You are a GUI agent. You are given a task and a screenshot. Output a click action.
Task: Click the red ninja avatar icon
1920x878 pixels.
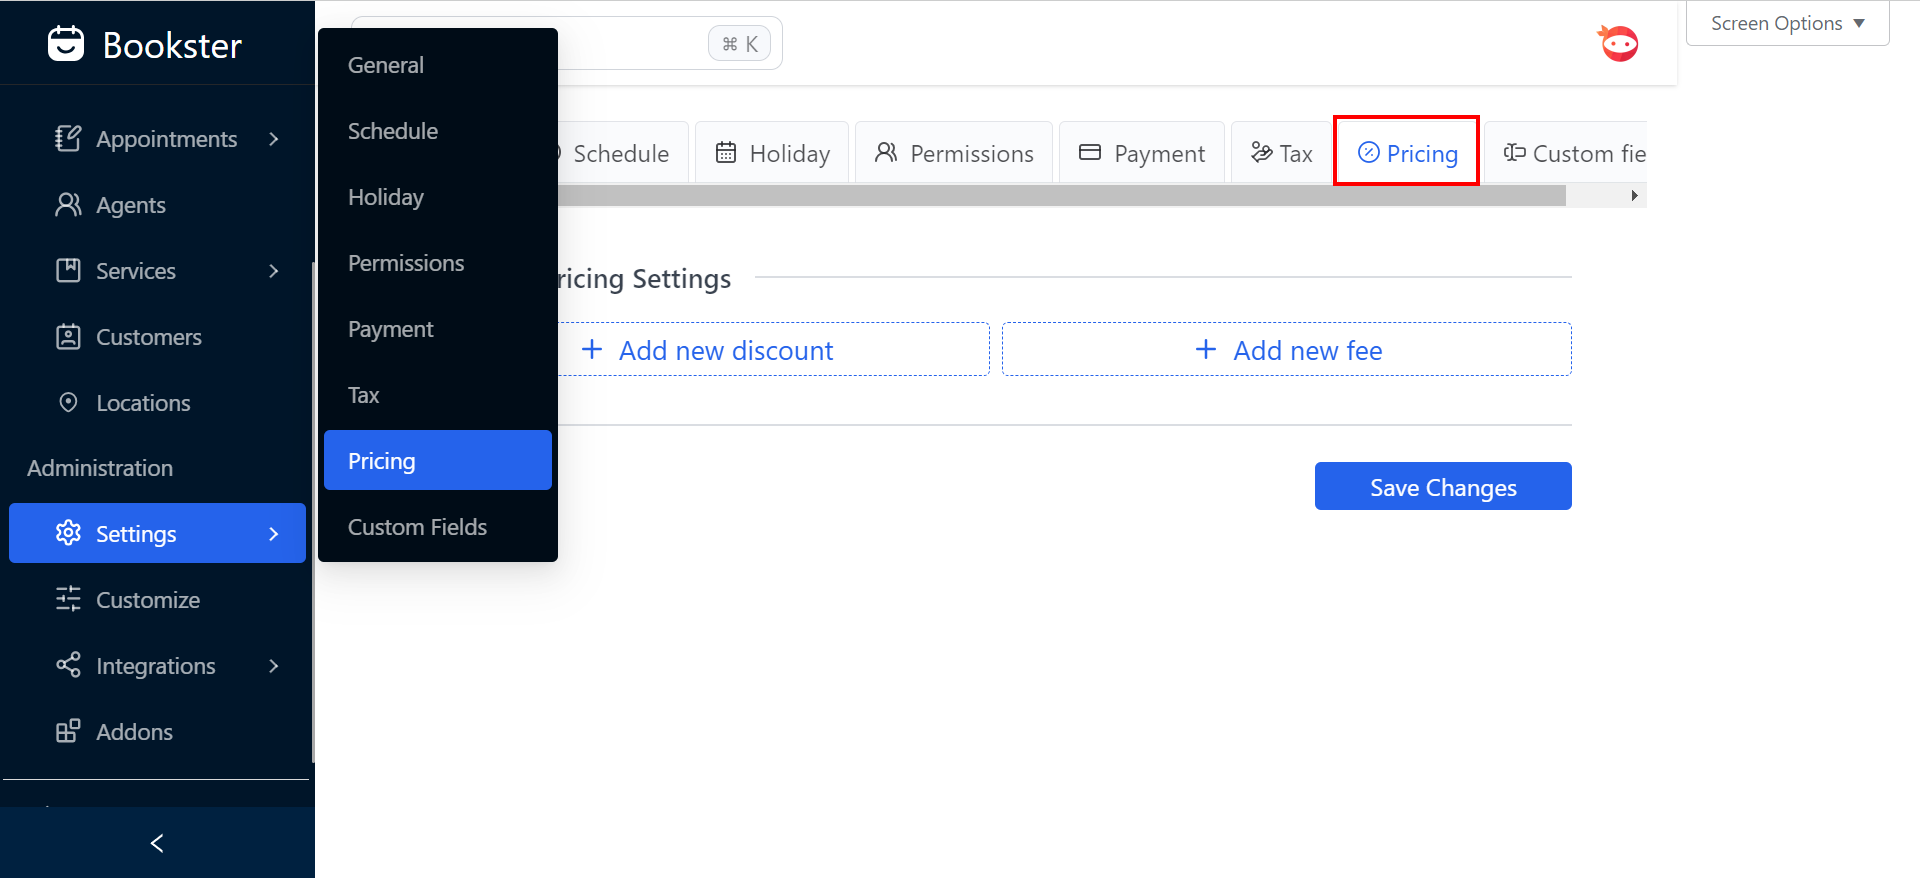(1618, 44)
